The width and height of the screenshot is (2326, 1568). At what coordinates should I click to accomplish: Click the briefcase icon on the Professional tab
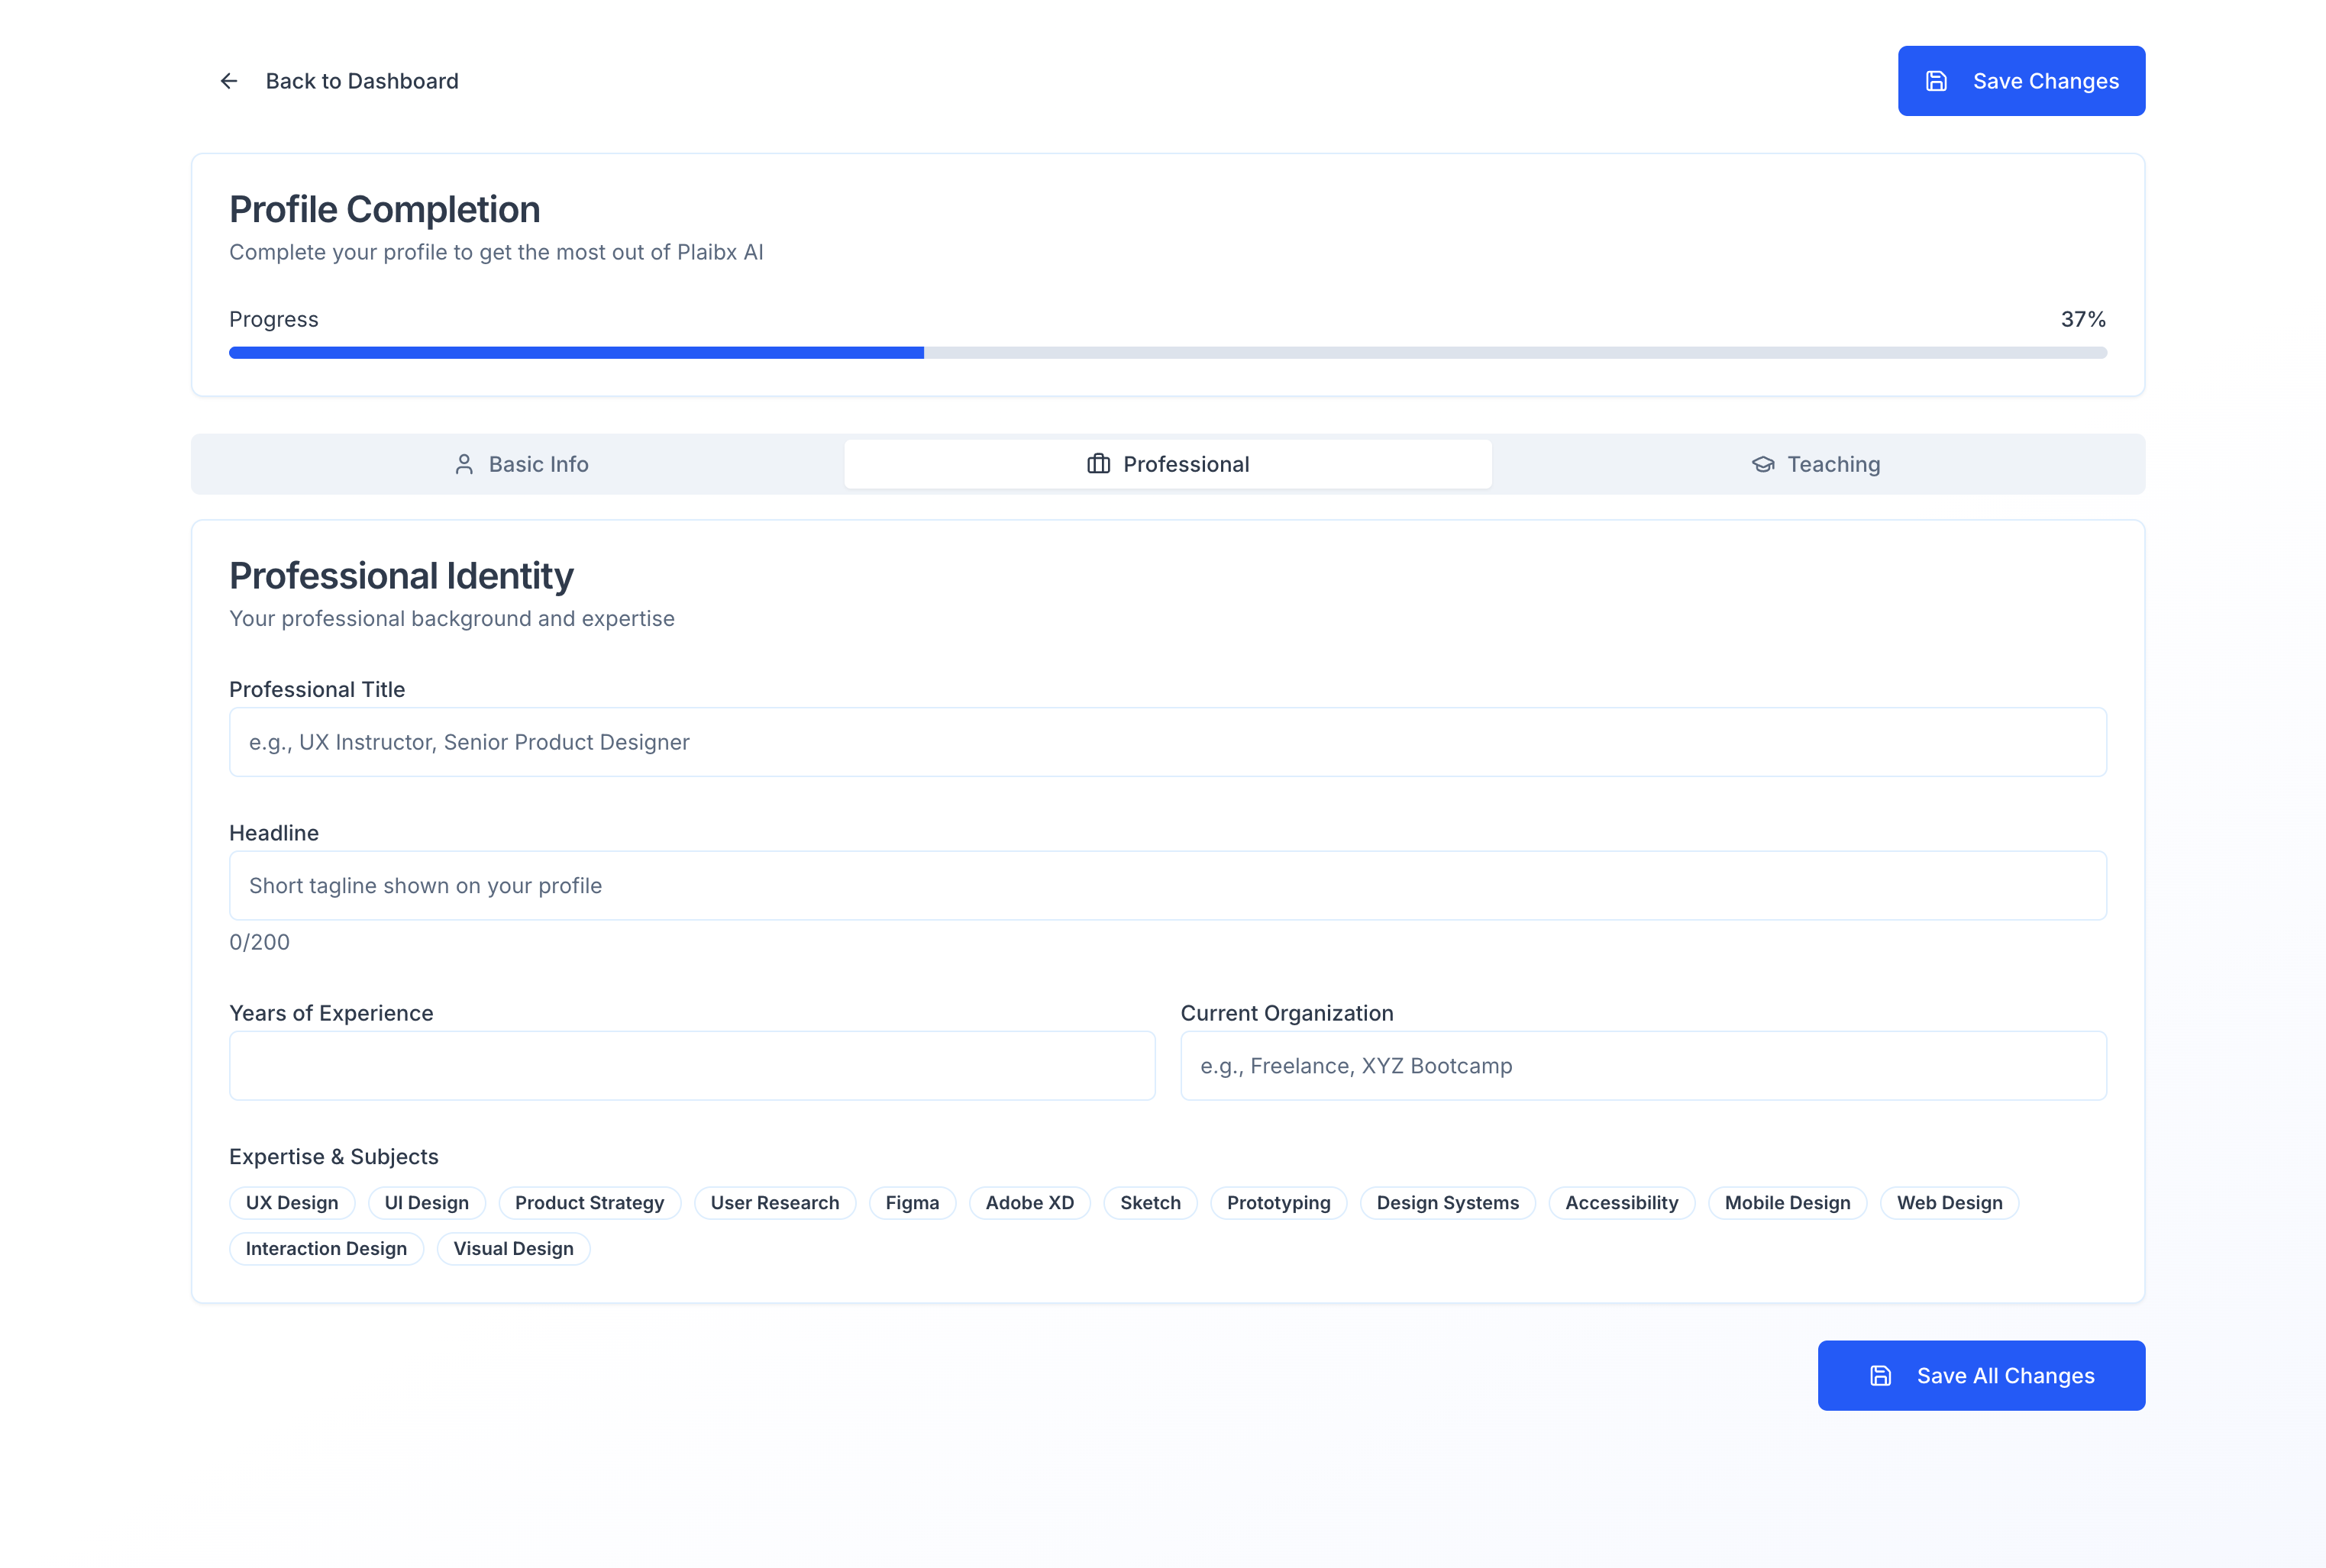pos(1097,463)
